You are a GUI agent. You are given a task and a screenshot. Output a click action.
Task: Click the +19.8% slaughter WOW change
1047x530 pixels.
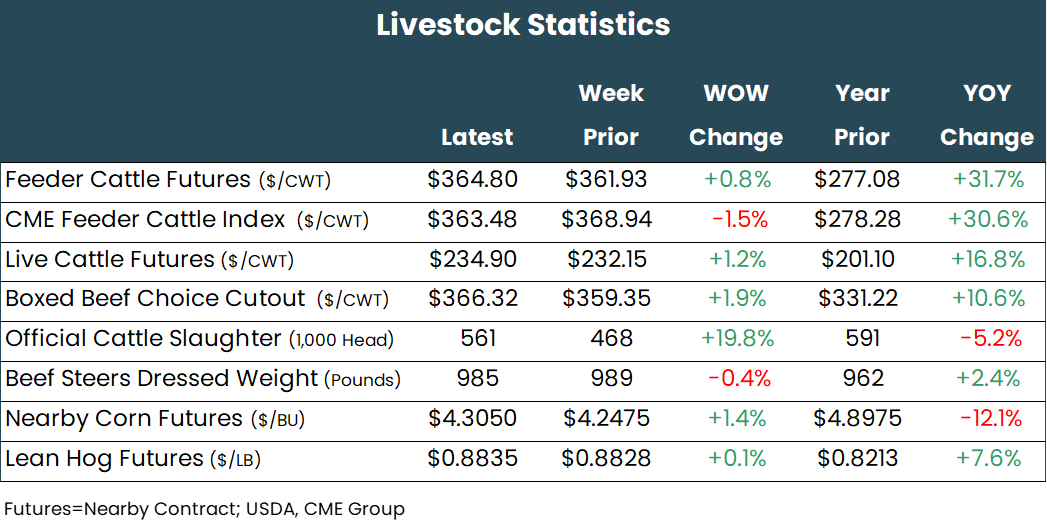point(738,339)
